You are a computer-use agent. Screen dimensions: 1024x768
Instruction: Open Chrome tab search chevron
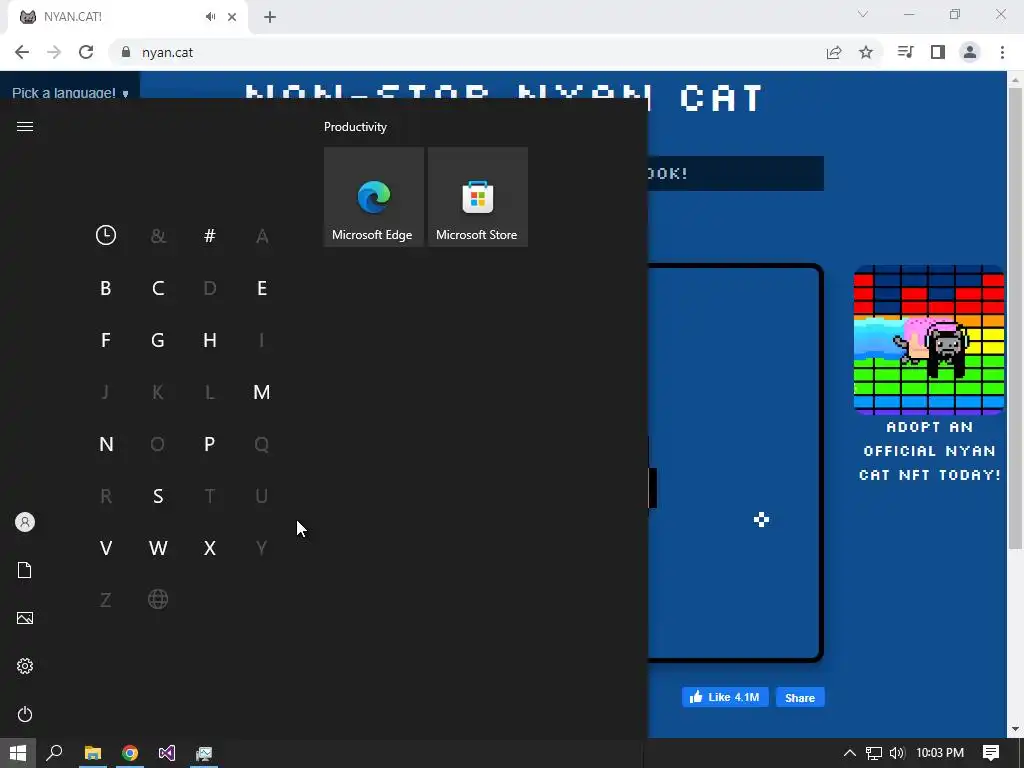pos(863,14)
